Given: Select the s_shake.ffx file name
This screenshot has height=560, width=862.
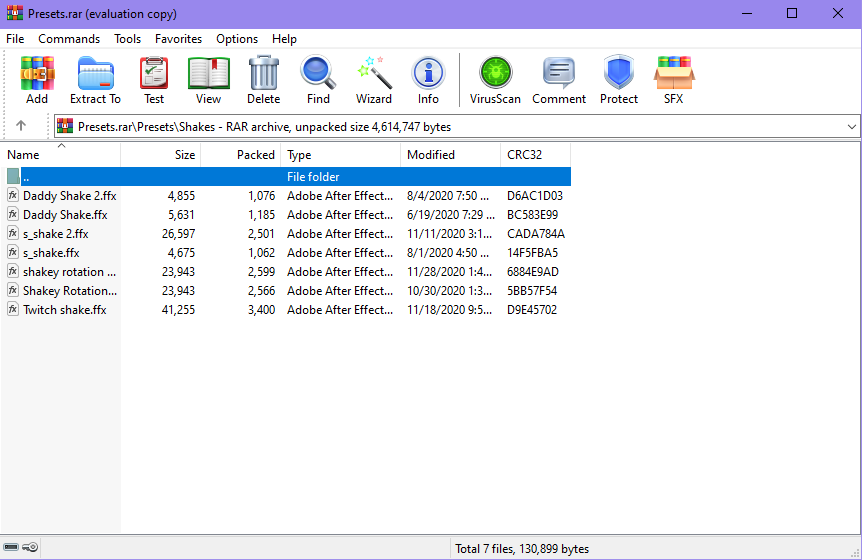Looking at the screenshot, I should [x=51, y=253].
